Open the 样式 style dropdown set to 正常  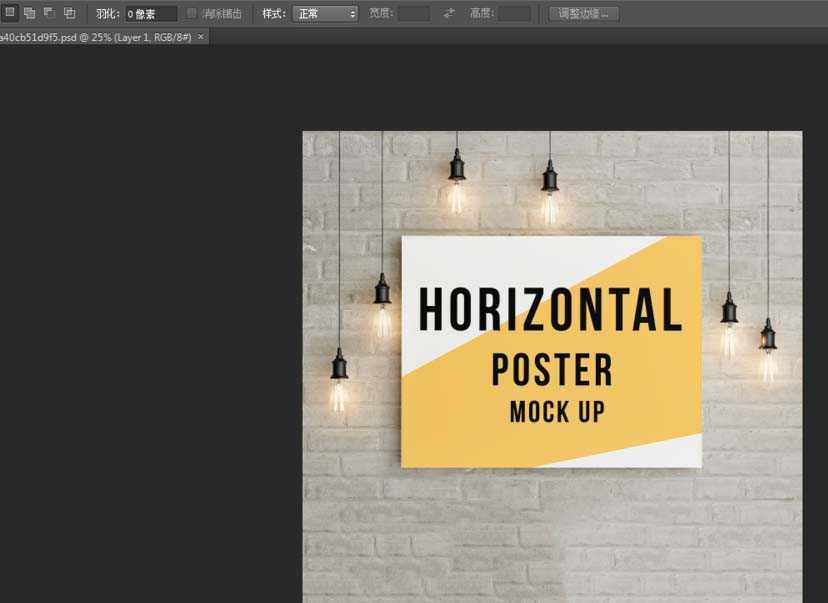pyautogui.click(x=325, y=14)
